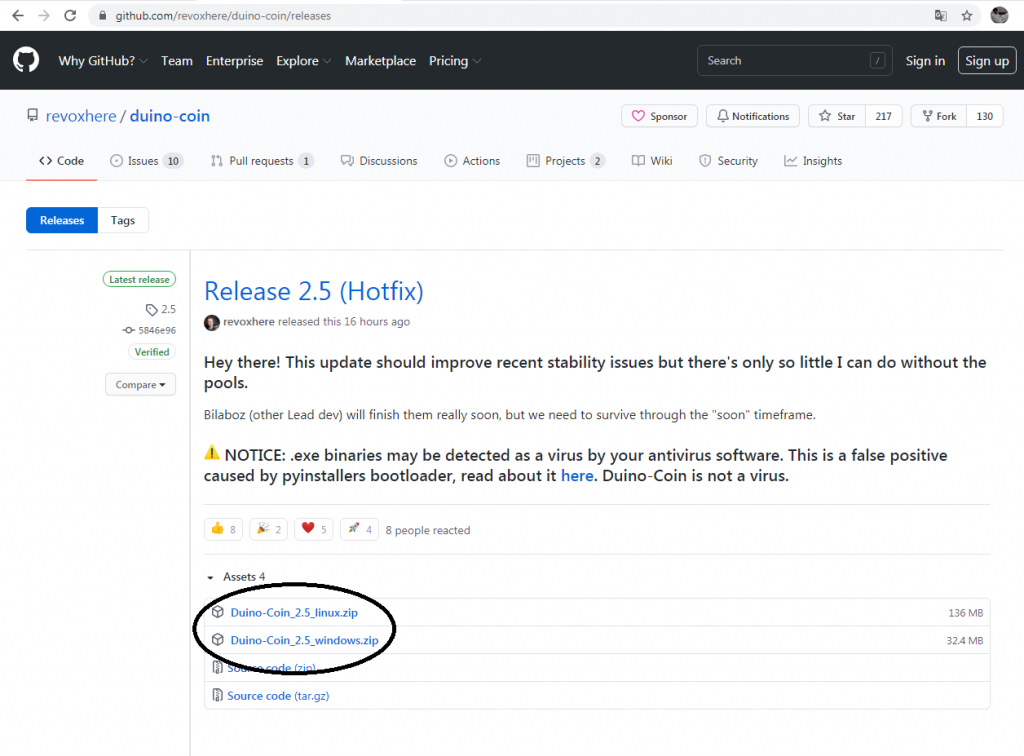The image size is (1024, 756).
Task: Click the browser address bar URL
Action: click(223, 16)
